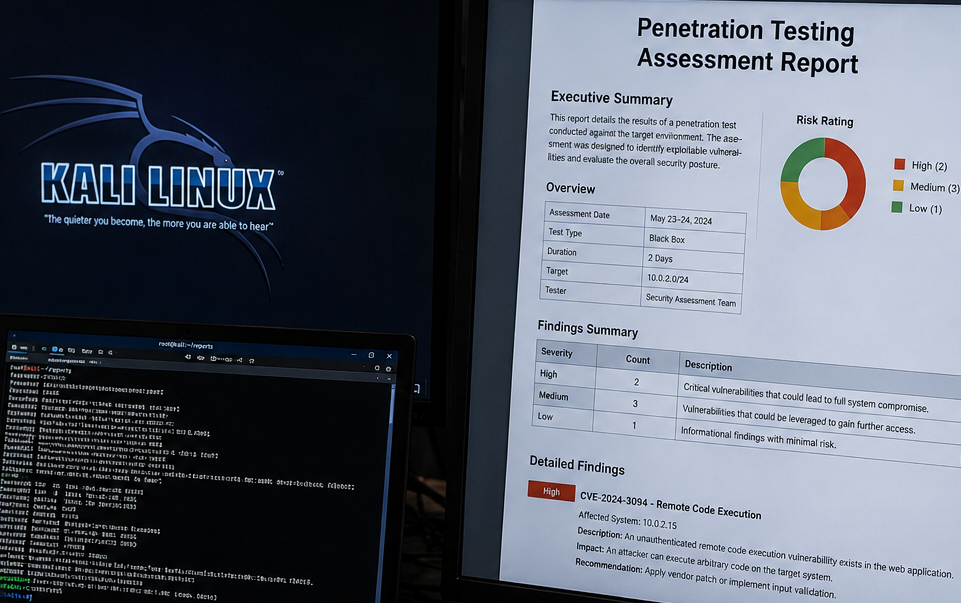Viewport: 961px width, 603px height.
Task: Click the orange Medium (3) legend swatch
Action: click(x=898, y=186)
